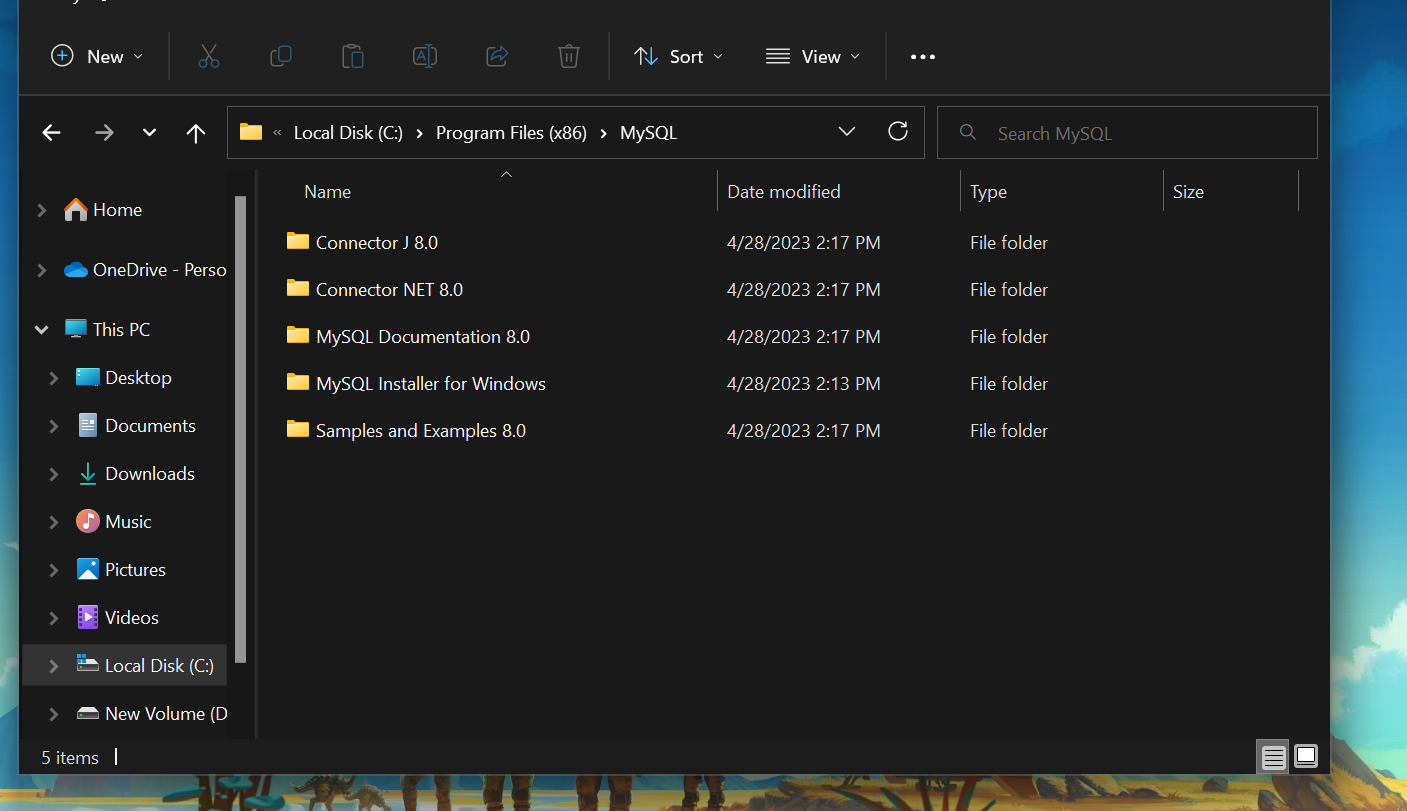Image resolution: width=1407 pixels, height=811 pixels.
Task: Click the MySQL Installer for Windows folder icon
Action: click(x=297, y=382)
